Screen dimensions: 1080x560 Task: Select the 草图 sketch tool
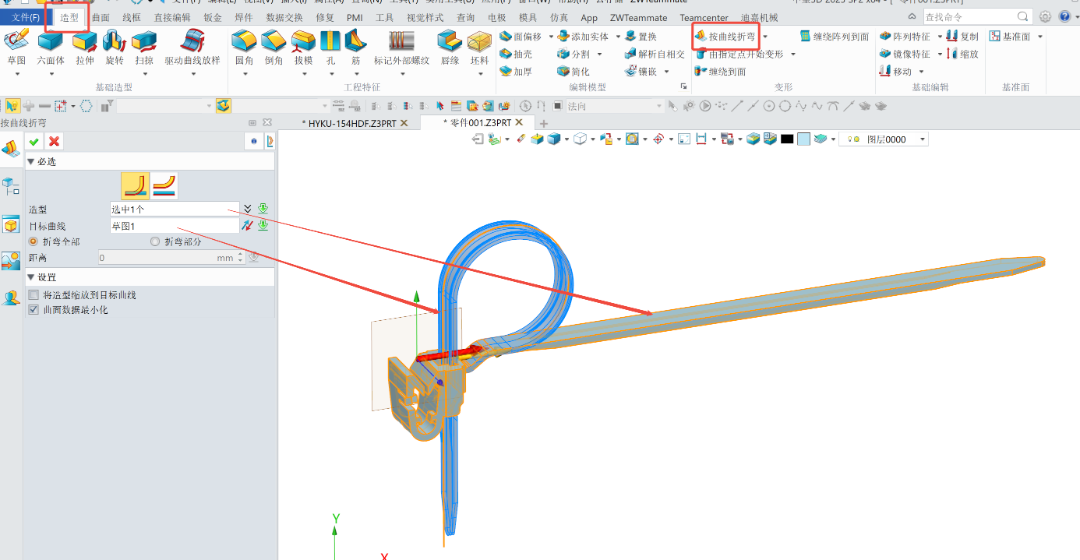pos(17,47)
